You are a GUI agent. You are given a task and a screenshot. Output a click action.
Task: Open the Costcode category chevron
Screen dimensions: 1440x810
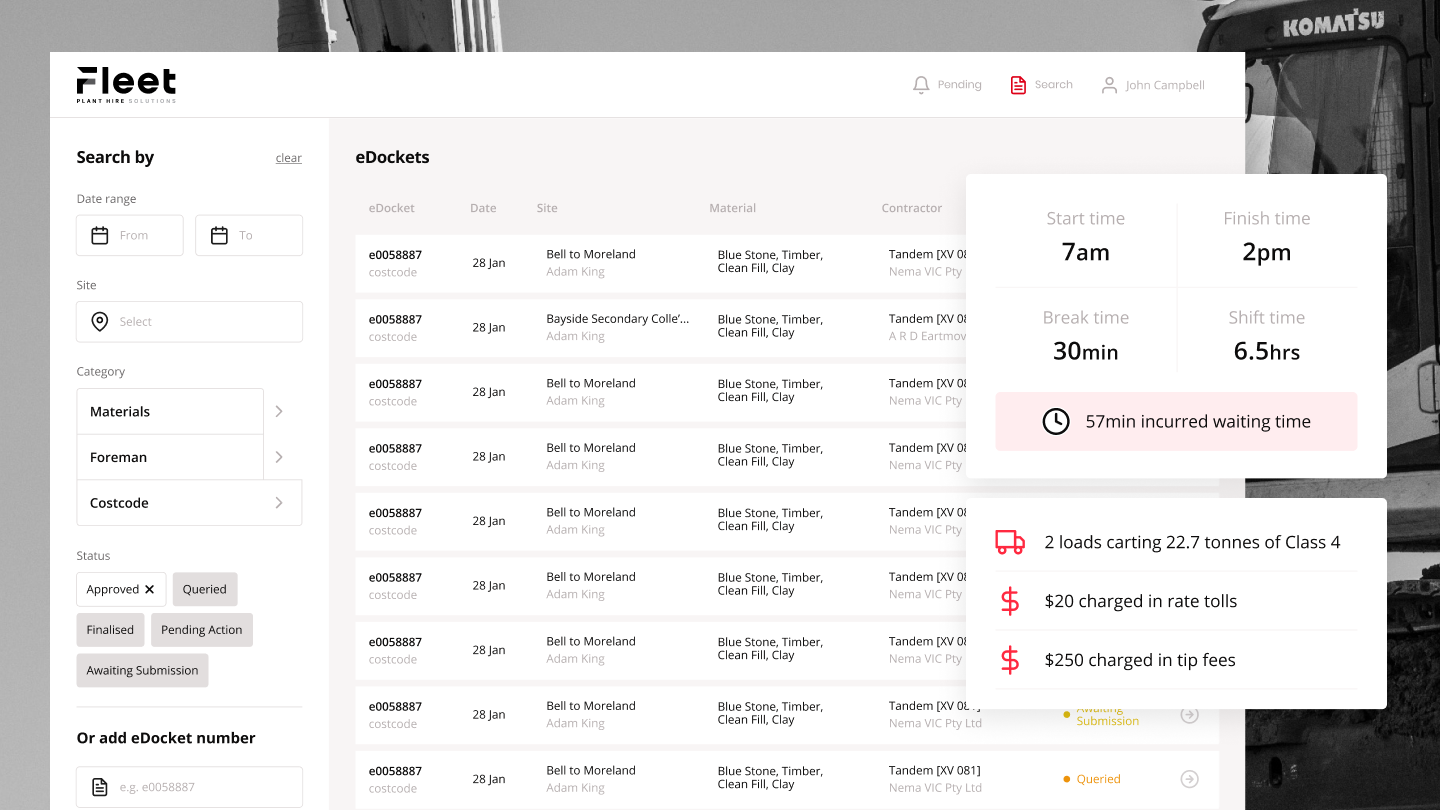coord(278,502)
